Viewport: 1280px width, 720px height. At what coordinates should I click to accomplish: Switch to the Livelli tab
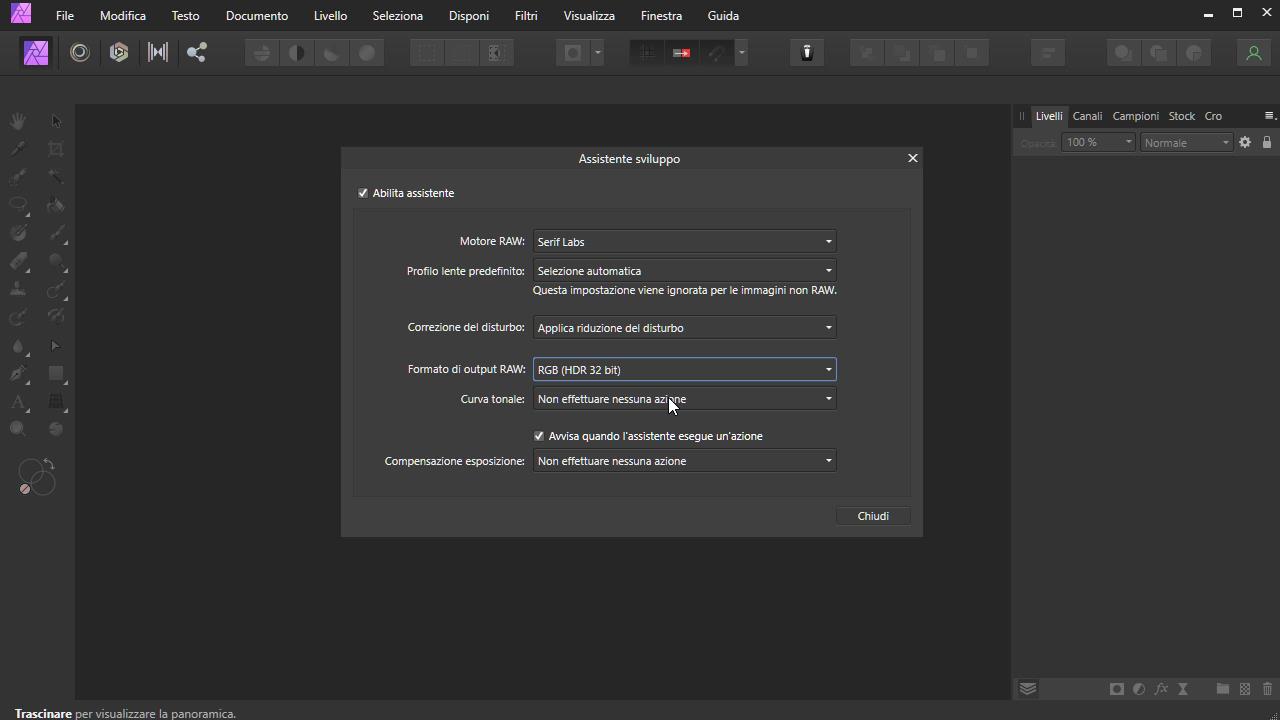pos(1049,116)
